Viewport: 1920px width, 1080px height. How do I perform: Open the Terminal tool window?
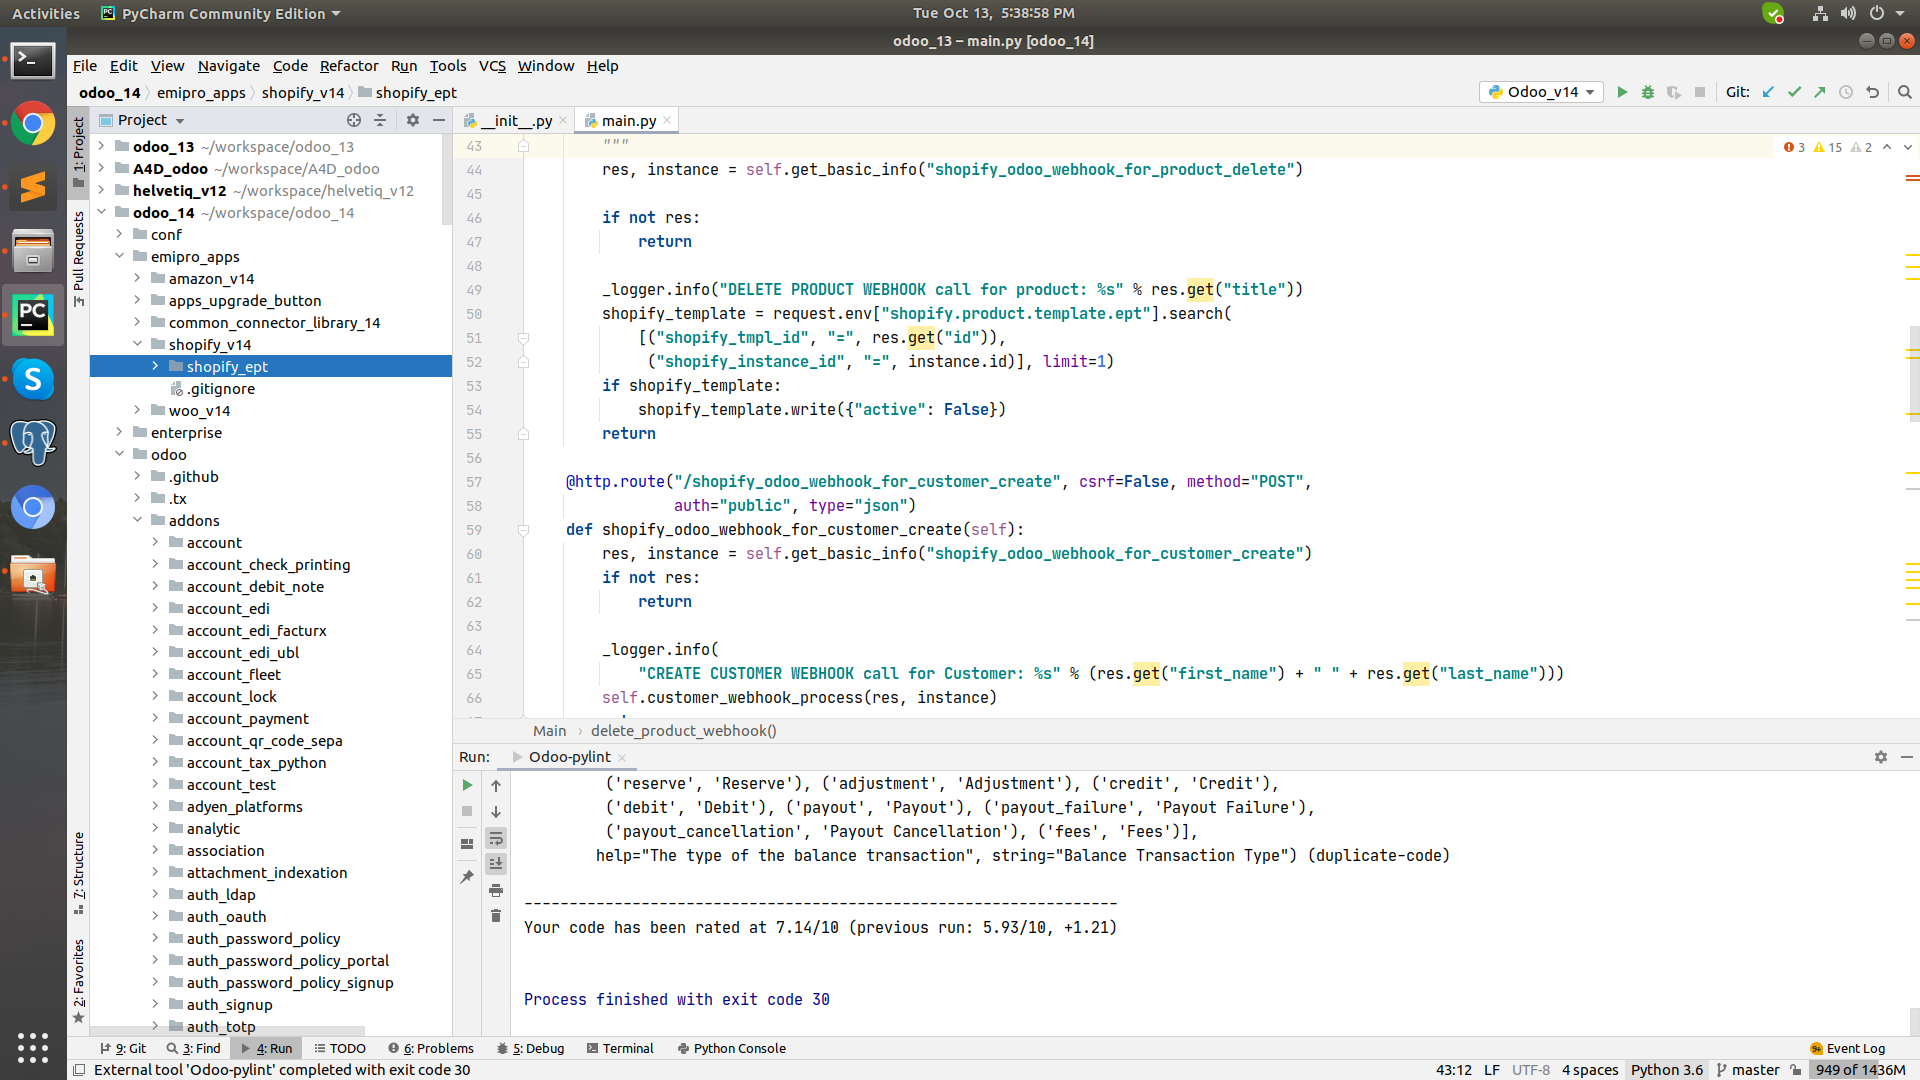(x=620, y=1048)
